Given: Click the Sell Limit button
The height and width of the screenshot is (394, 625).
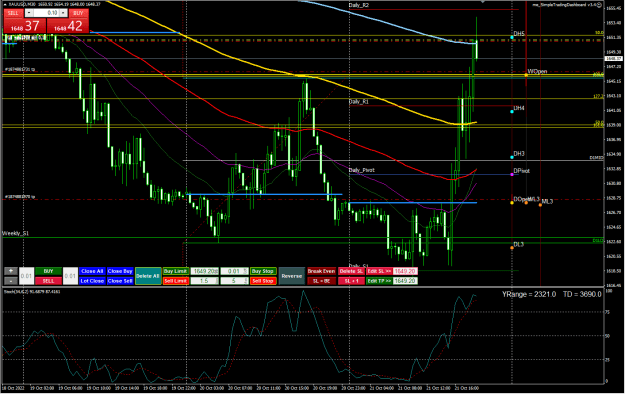Looking at the screenshot, I should click(176, 281).
